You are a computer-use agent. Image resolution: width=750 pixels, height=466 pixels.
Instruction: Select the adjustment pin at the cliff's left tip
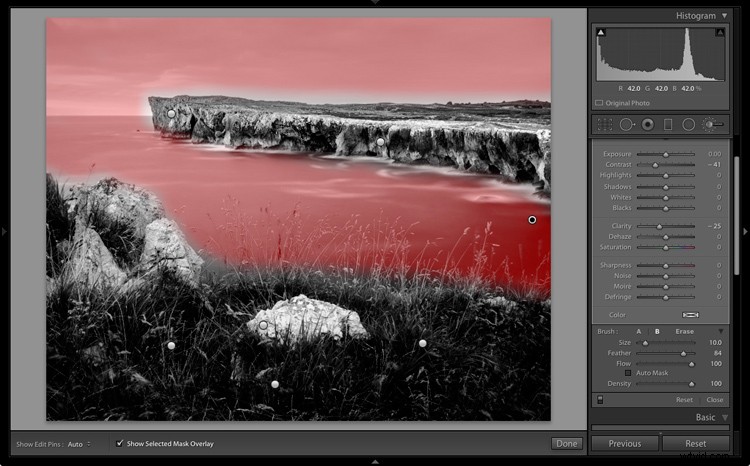tap(171, 113)
